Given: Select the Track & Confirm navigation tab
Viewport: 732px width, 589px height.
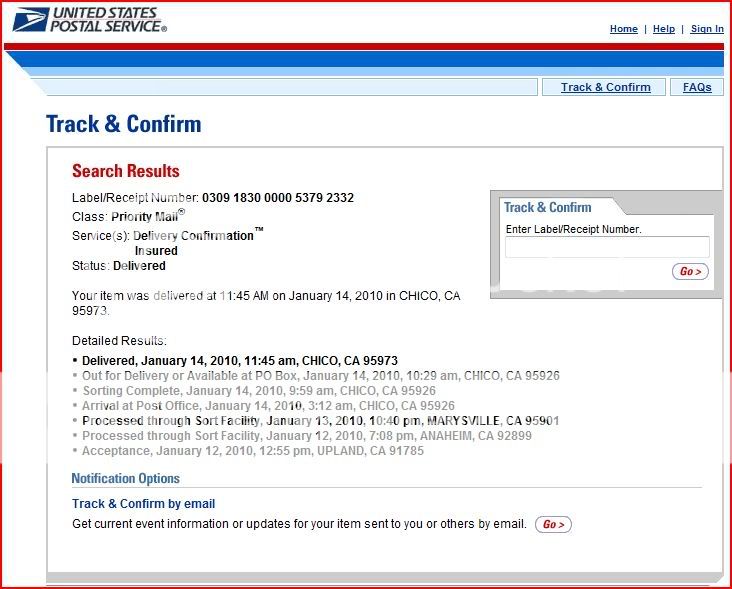Looking at the screenshot, I should [x=605, y=87].
